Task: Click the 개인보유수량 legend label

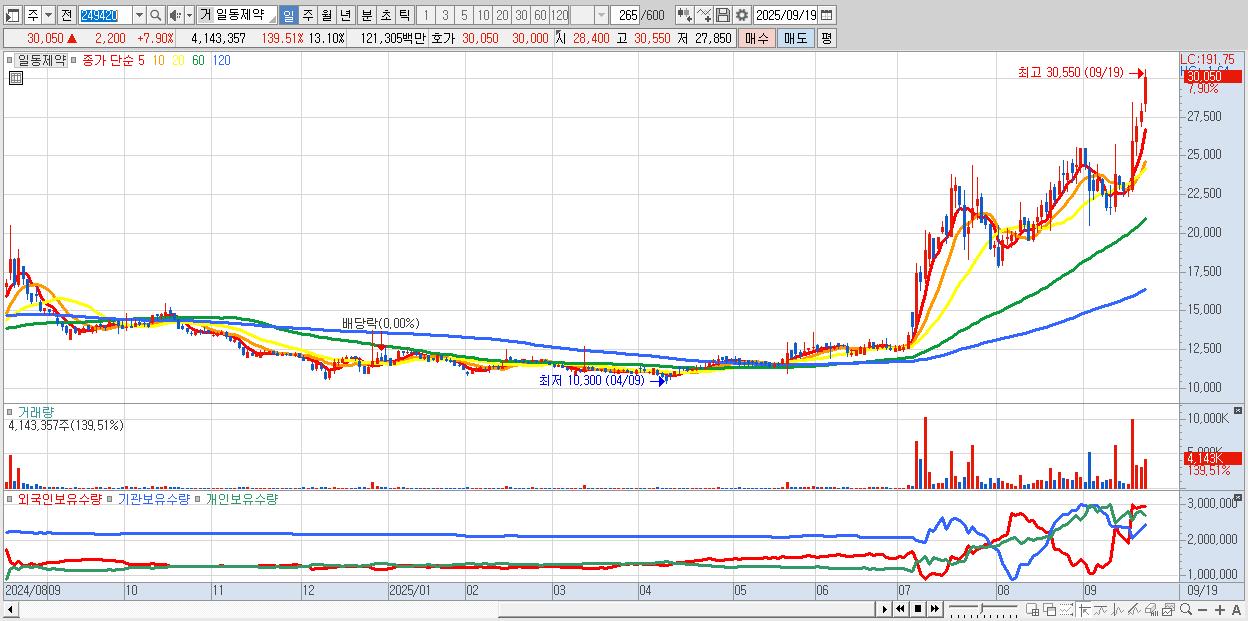Action: pyautogui.click(x=241, y=498)
